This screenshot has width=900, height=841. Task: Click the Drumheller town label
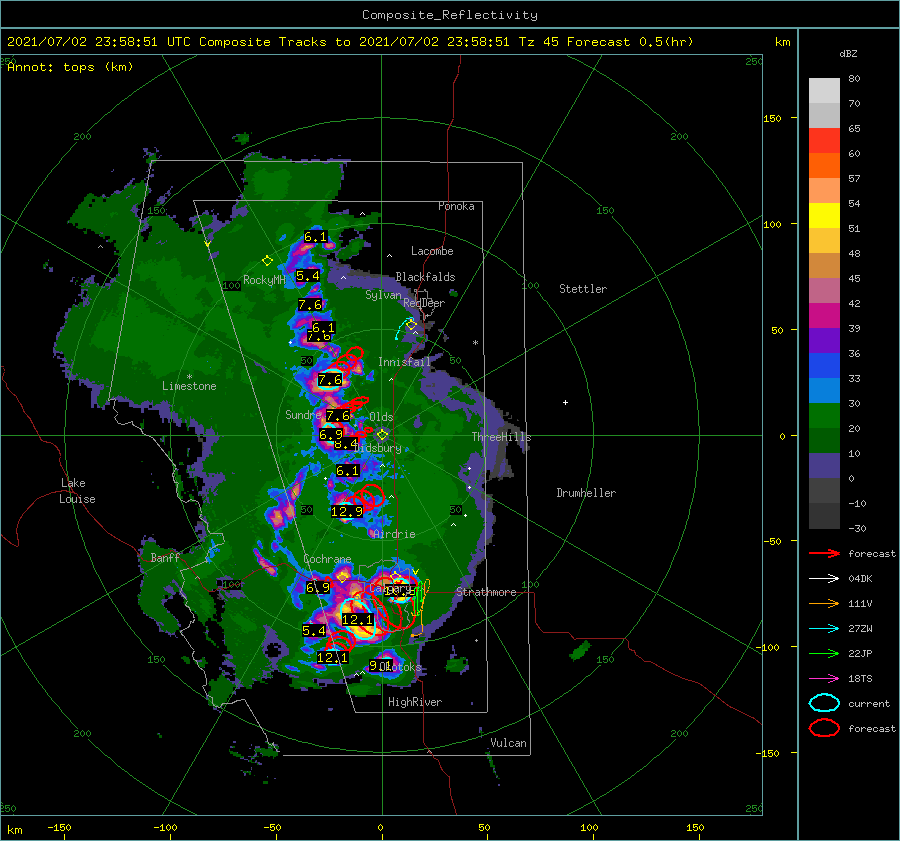[x=586, y=493]
